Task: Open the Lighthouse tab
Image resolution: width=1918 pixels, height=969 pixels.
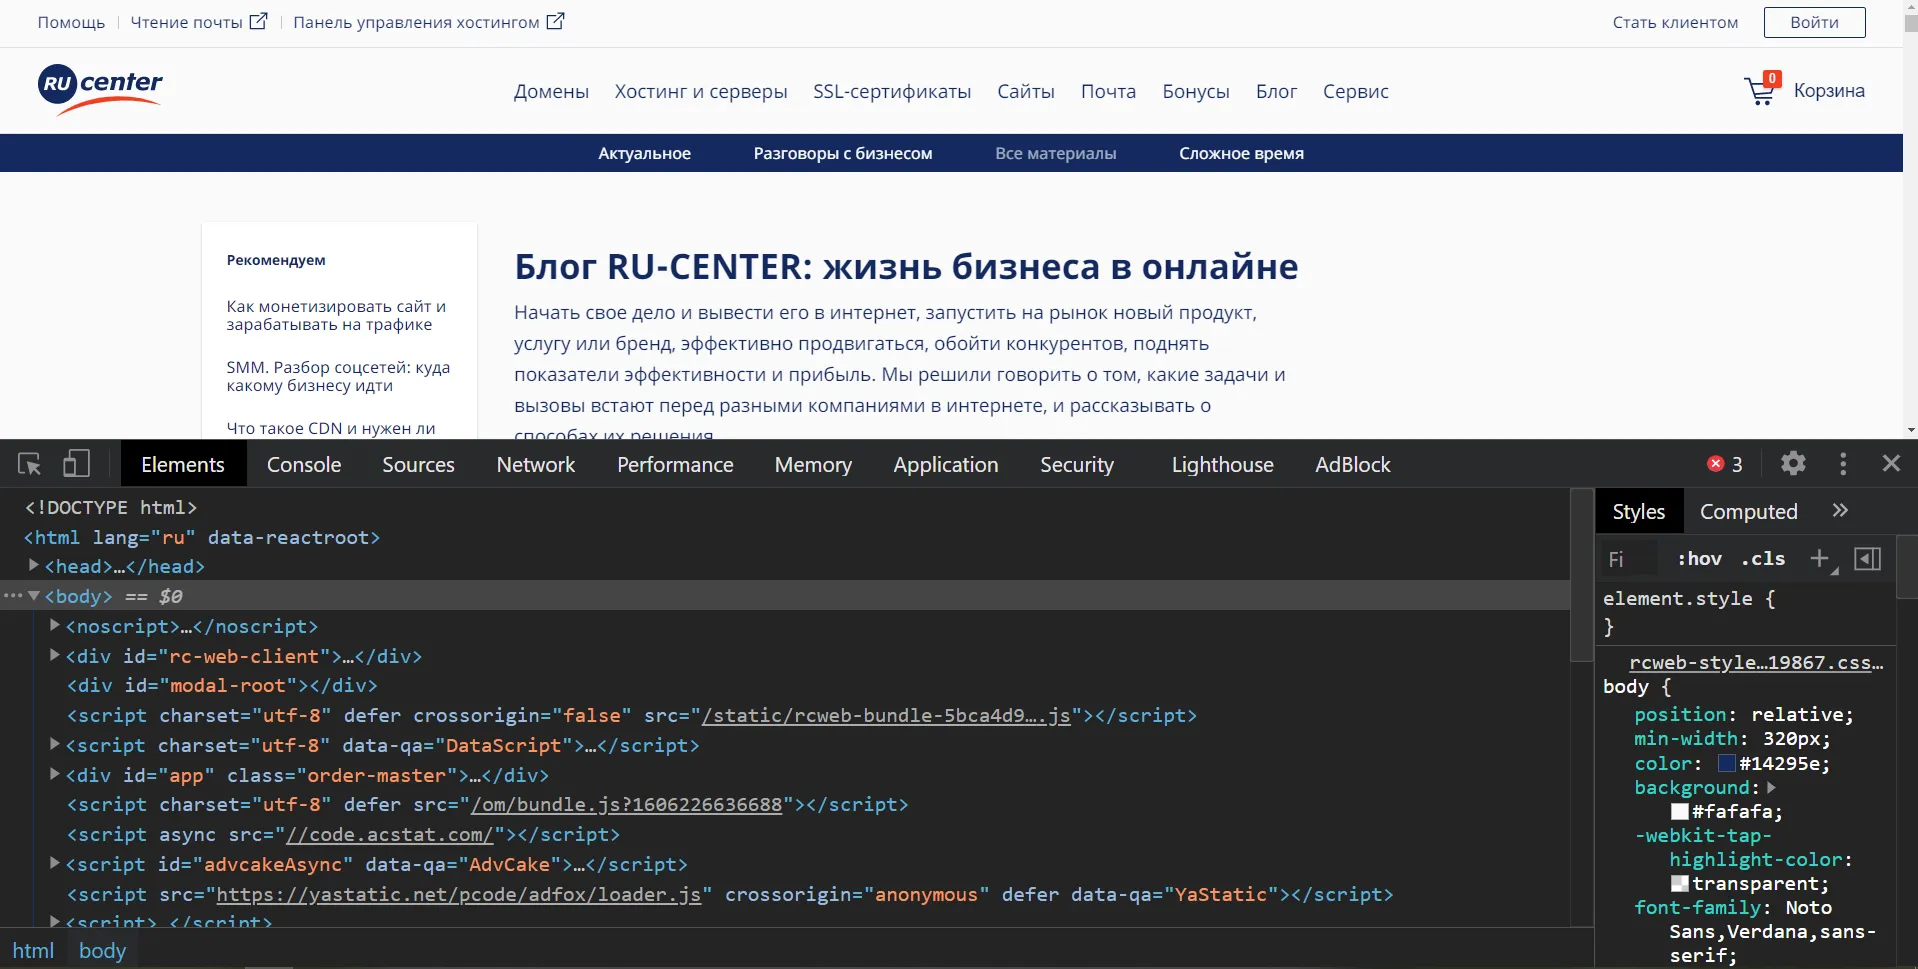Action: tap(1222, 464)
